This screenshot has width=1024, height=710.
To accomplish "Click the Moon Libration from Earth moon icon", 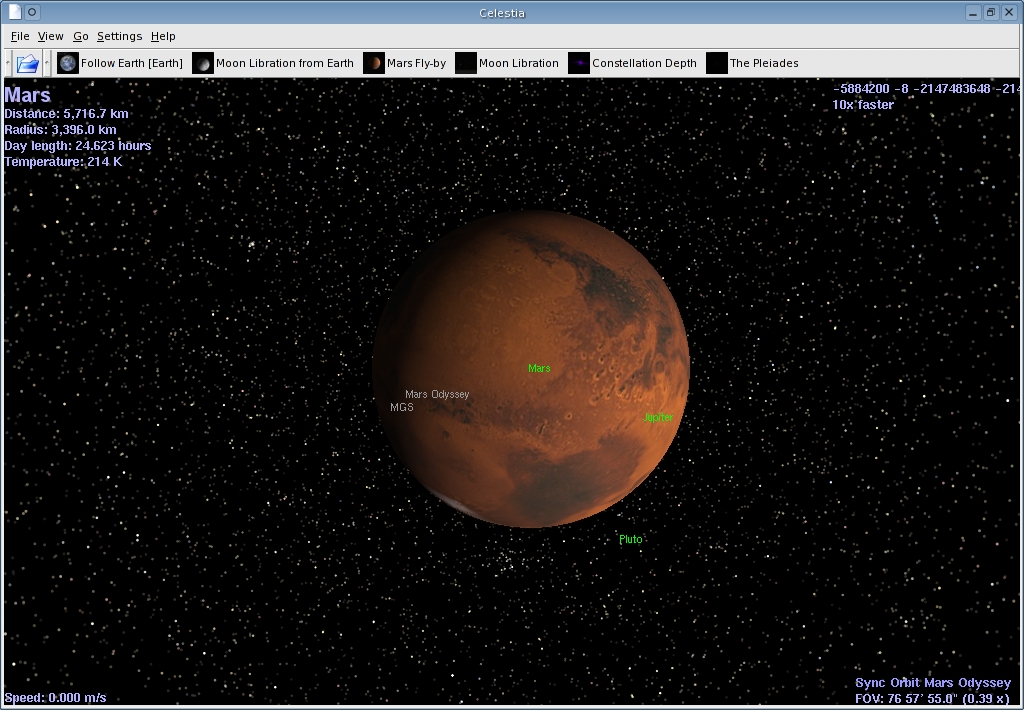I will point(203,63).
